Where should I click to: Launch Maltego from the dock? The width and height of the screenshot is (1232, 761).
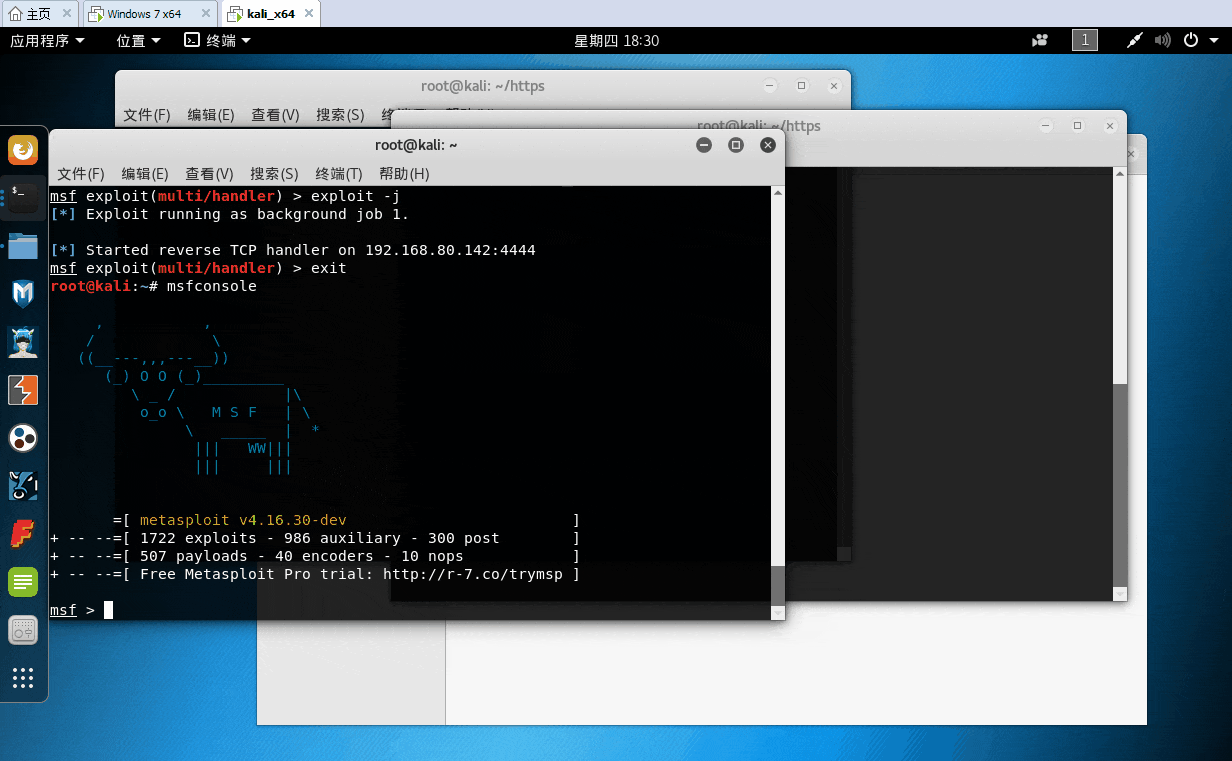23,438
